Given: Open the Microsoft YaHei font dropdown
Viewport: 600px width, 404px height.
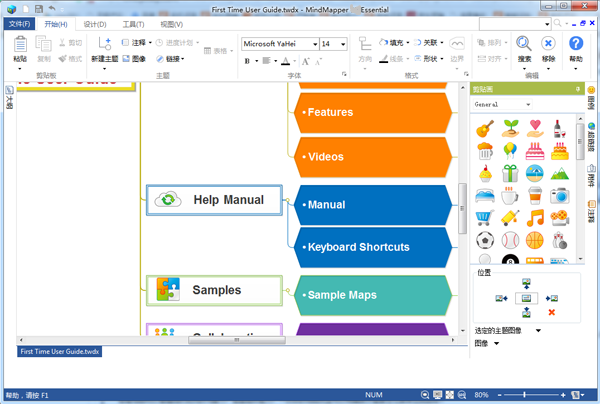Looking at the screenshot, I should point(314,44).
